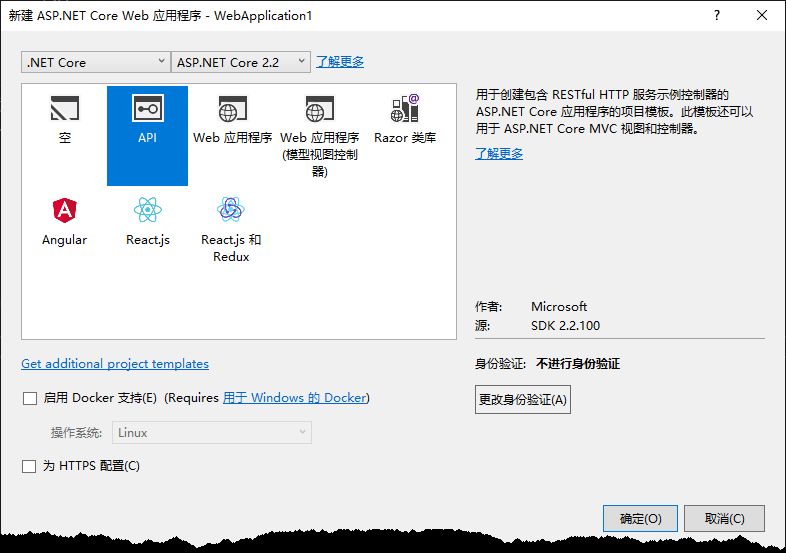The image size is (786, 553).
Task: Toggle the 为 HTTPS 配置 checkbox
Action: click(29, 466)
